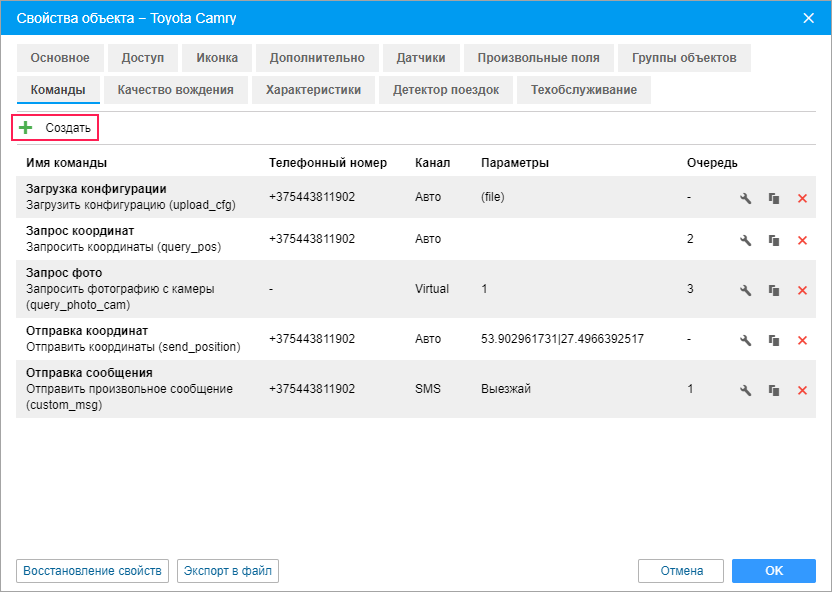Click Экспорт в файл button

228,571
